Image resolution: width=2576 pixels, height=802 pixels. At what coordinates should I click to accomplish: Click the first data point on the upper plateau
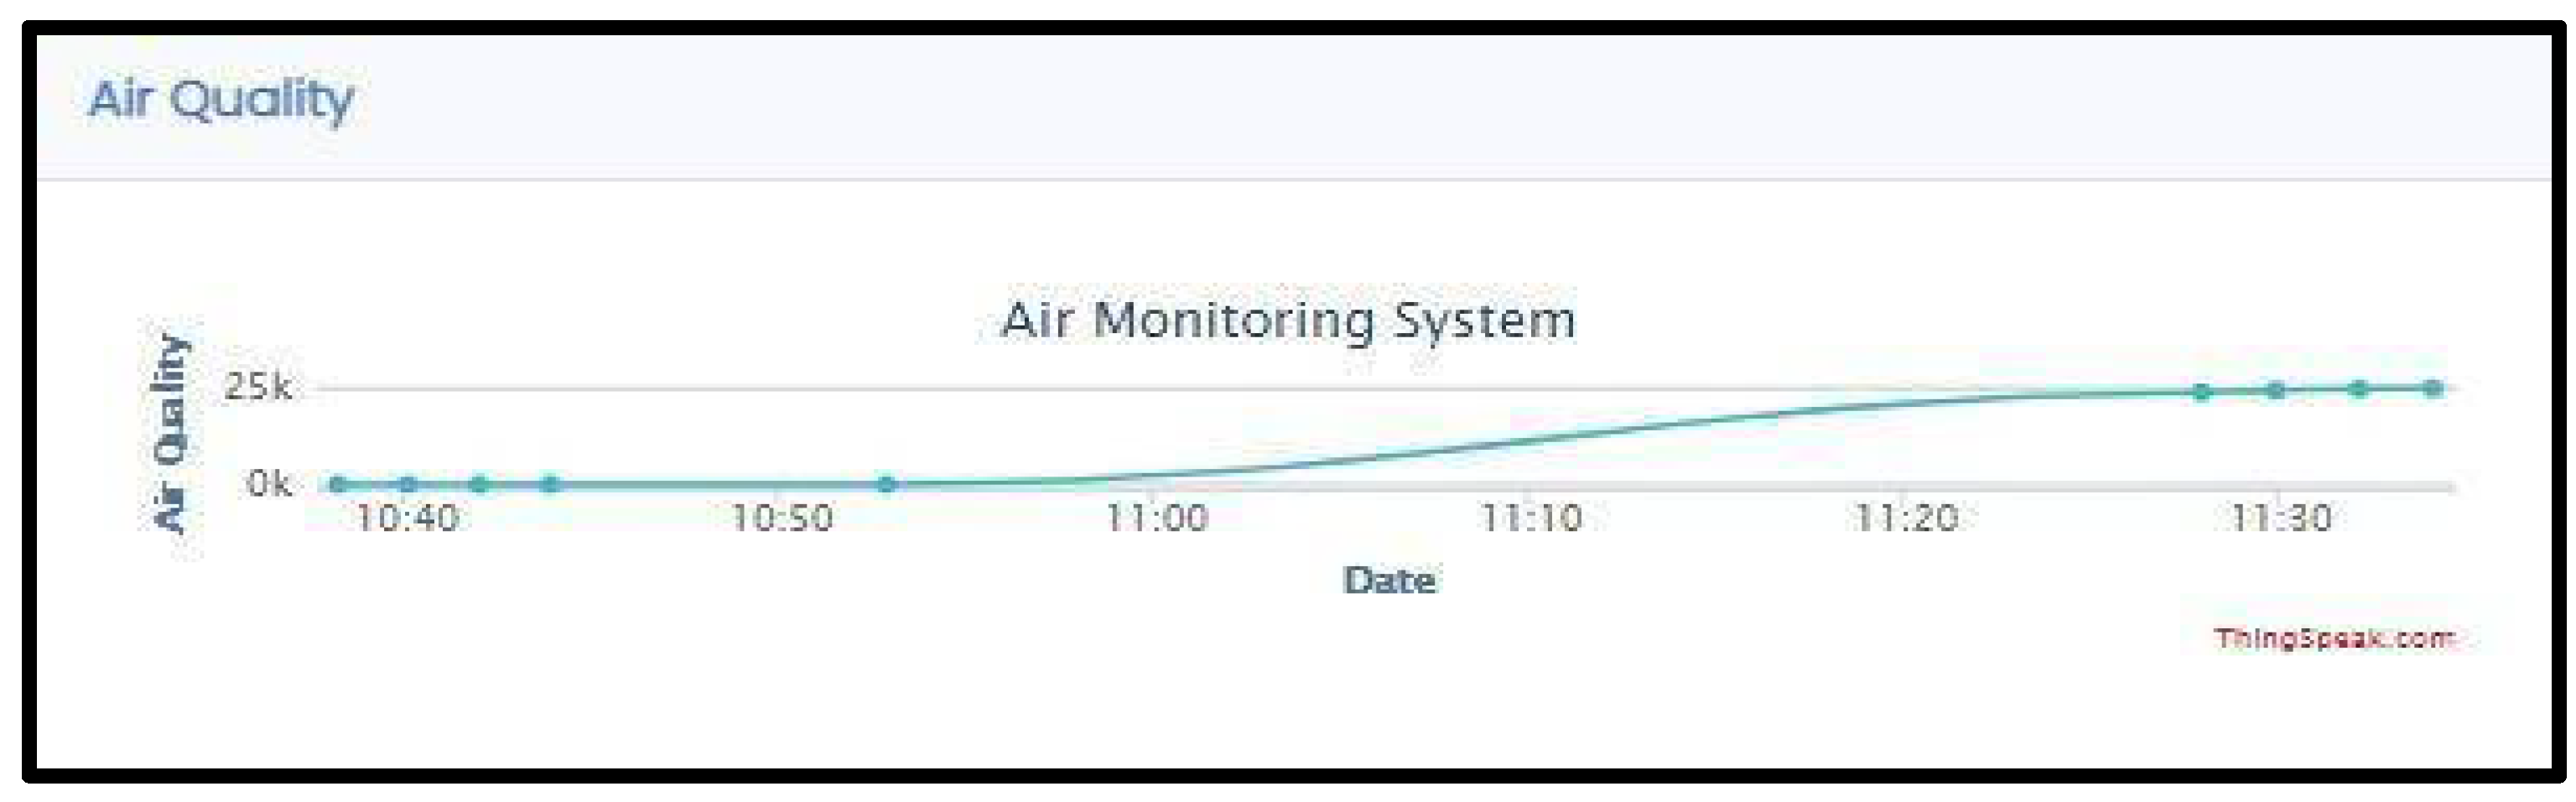click(x=2201, y=391)
